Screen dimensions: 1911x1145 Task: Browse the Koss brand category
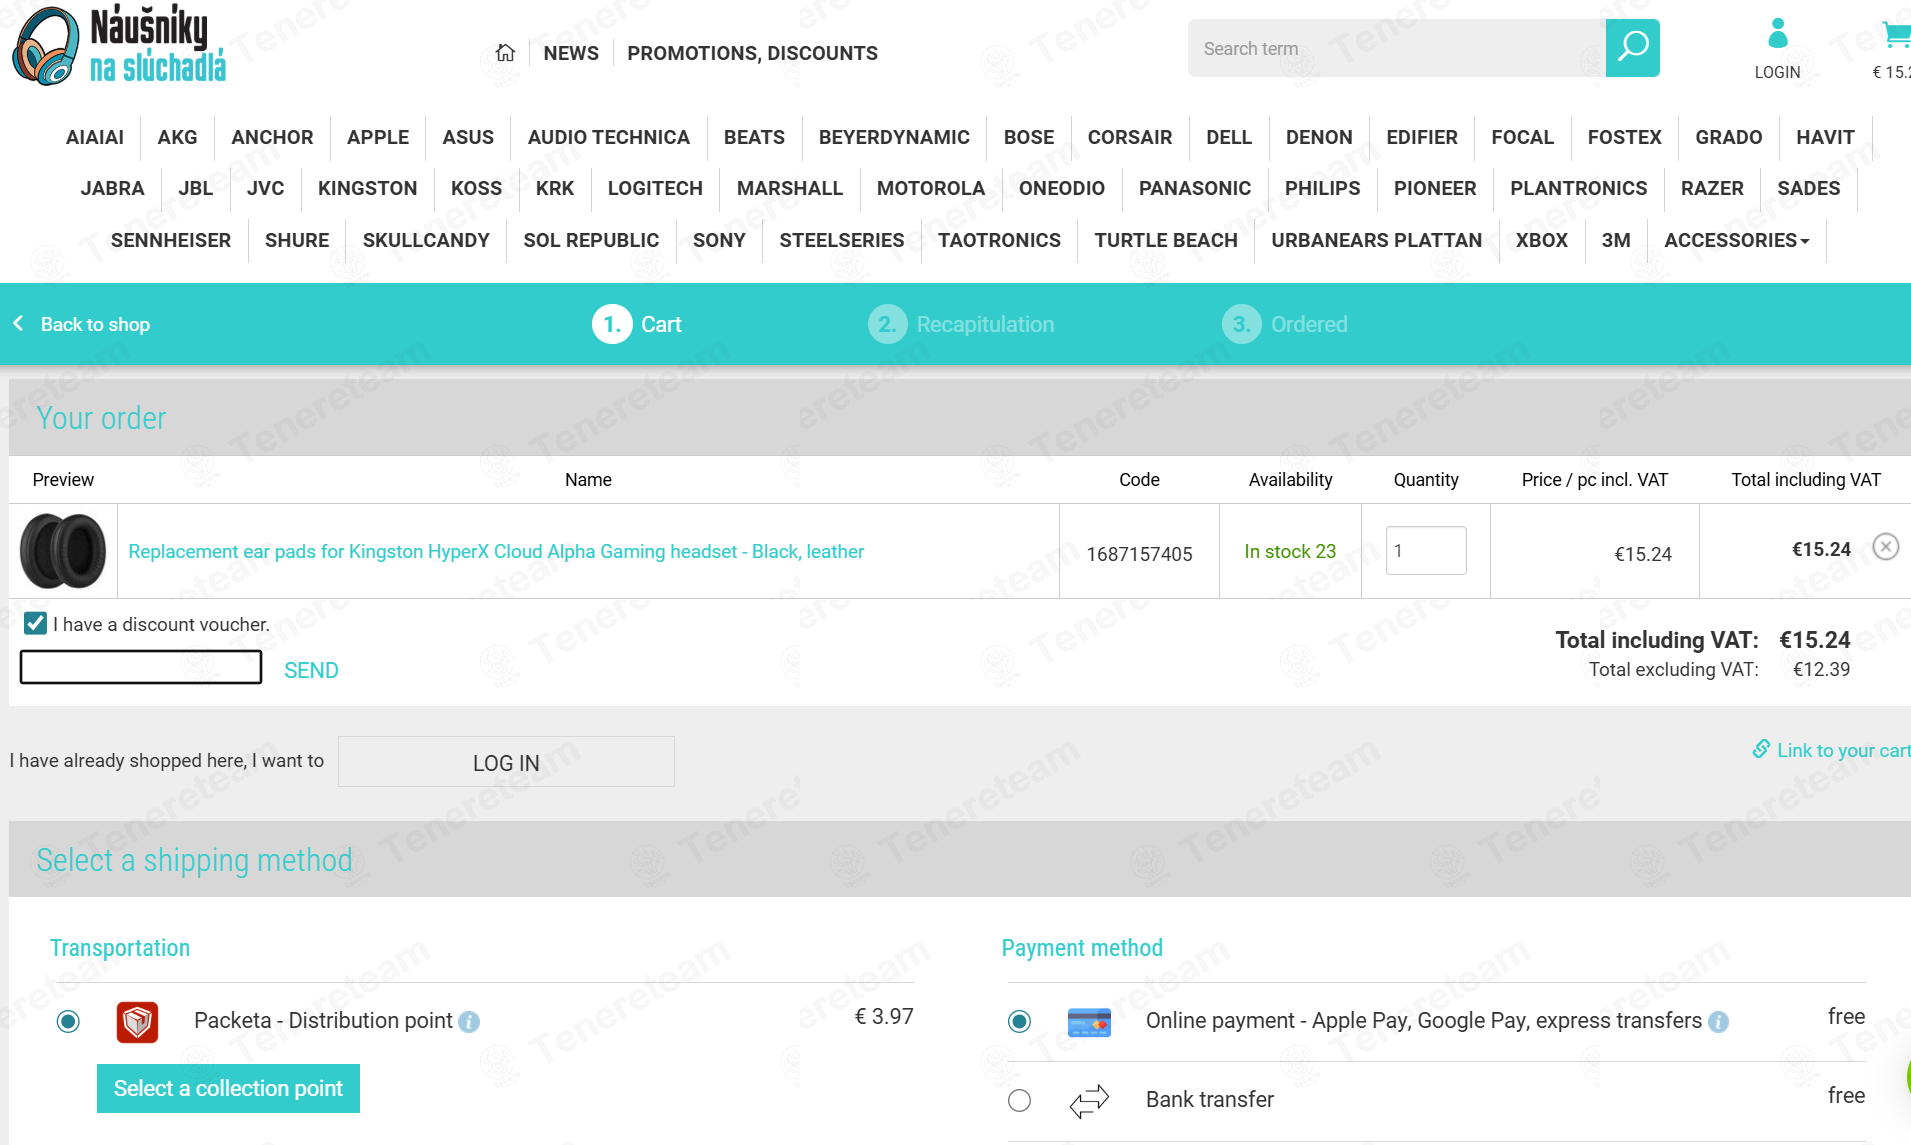point(476,188)
